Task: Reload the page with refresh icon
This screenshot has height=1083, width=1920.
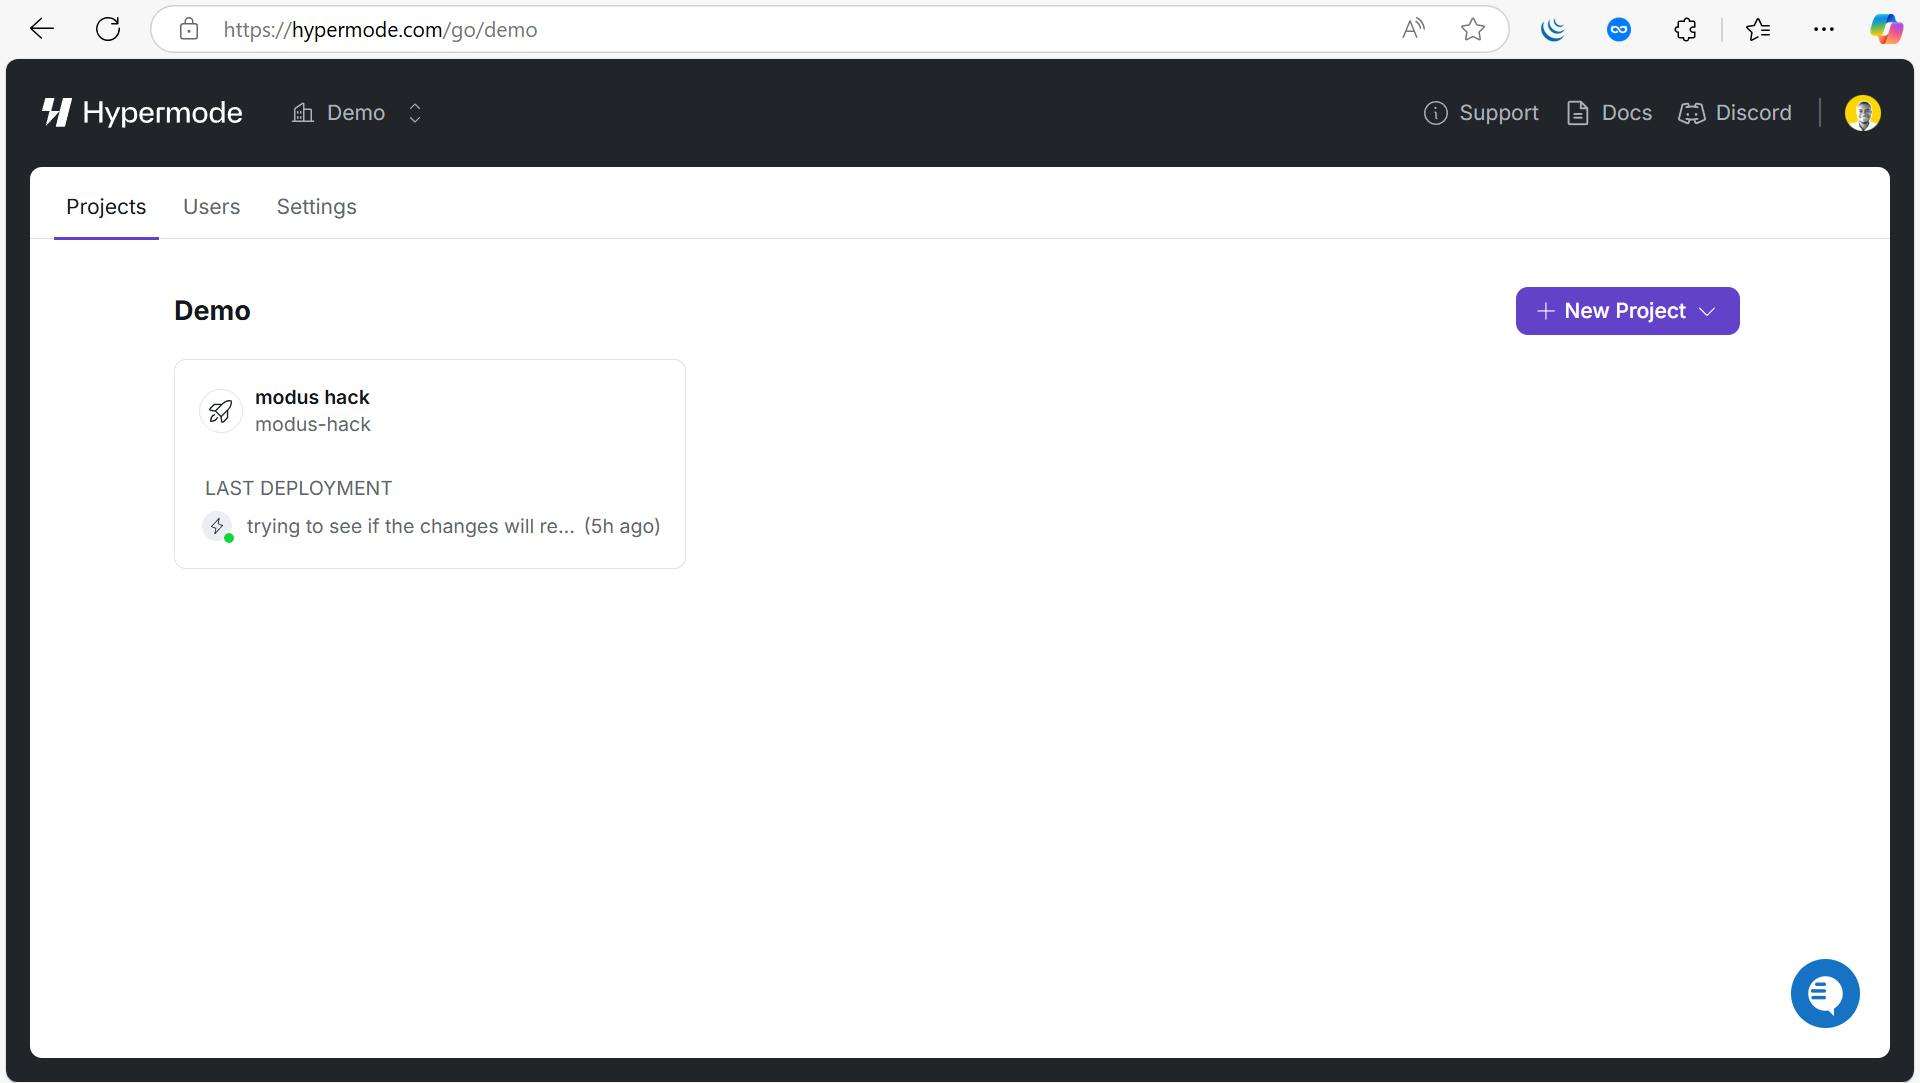Action: 108,29
